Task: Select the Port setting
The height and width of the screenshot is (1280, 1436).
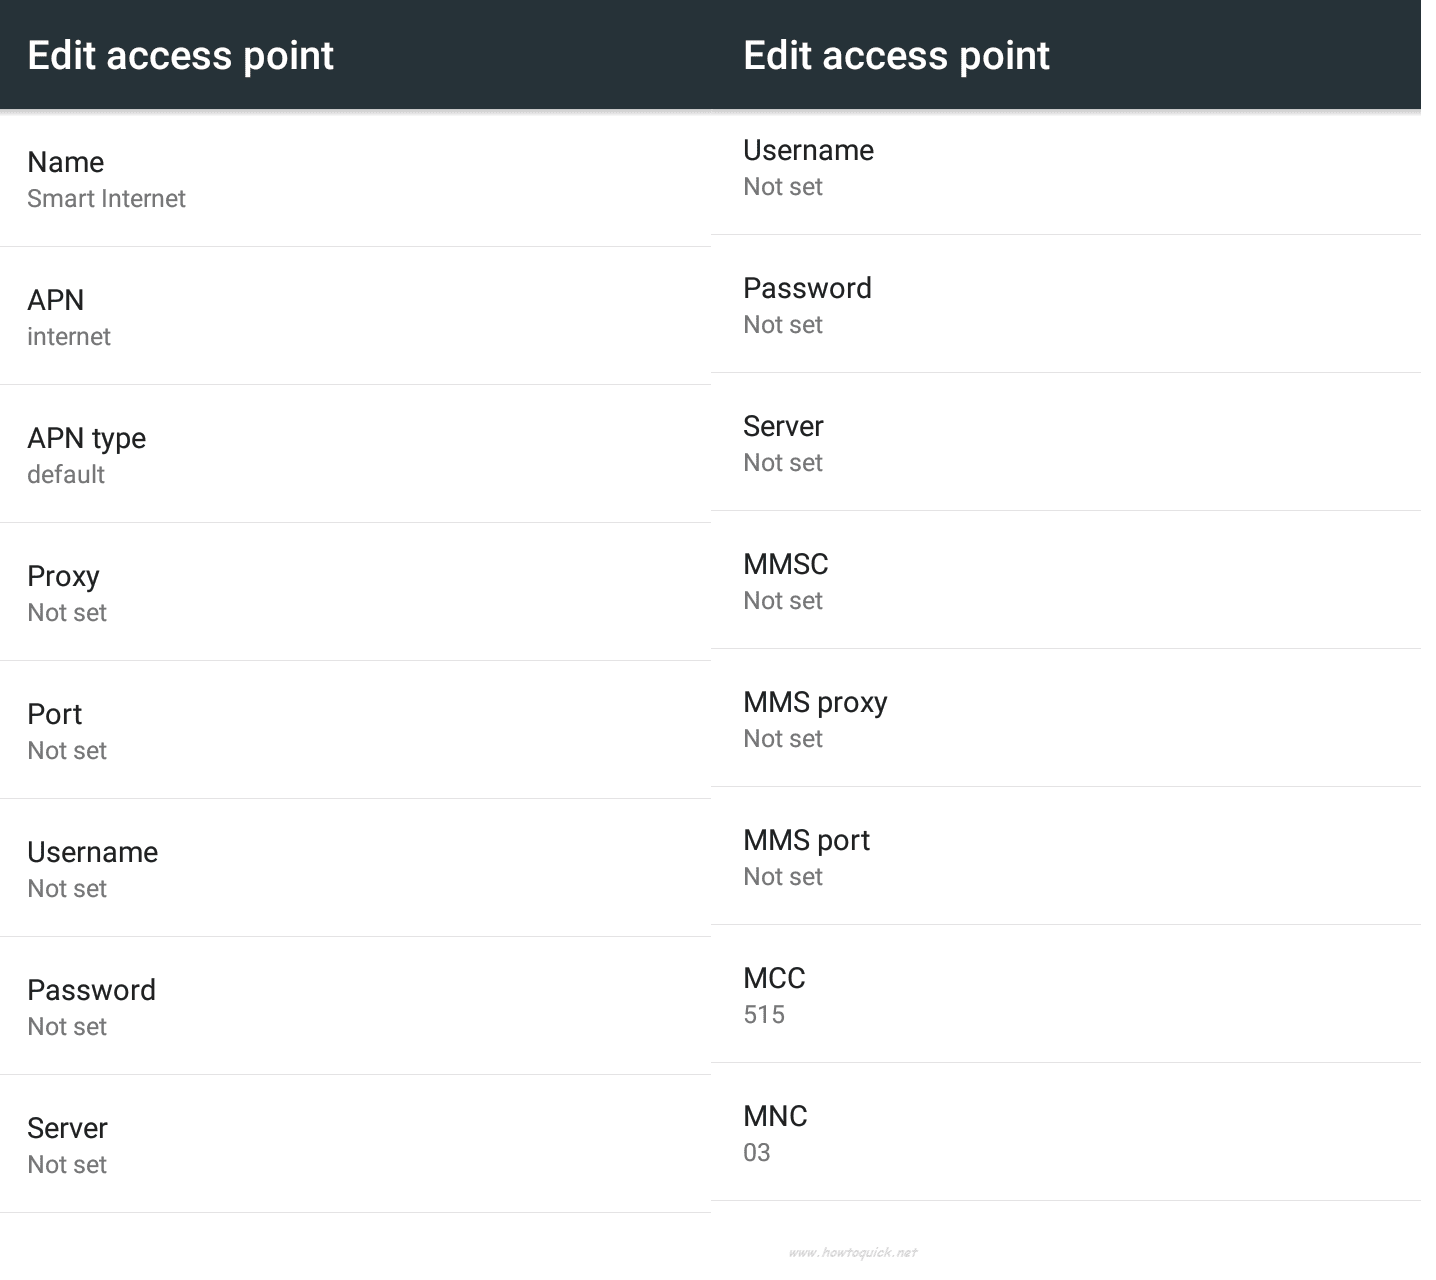Action: 355,731
